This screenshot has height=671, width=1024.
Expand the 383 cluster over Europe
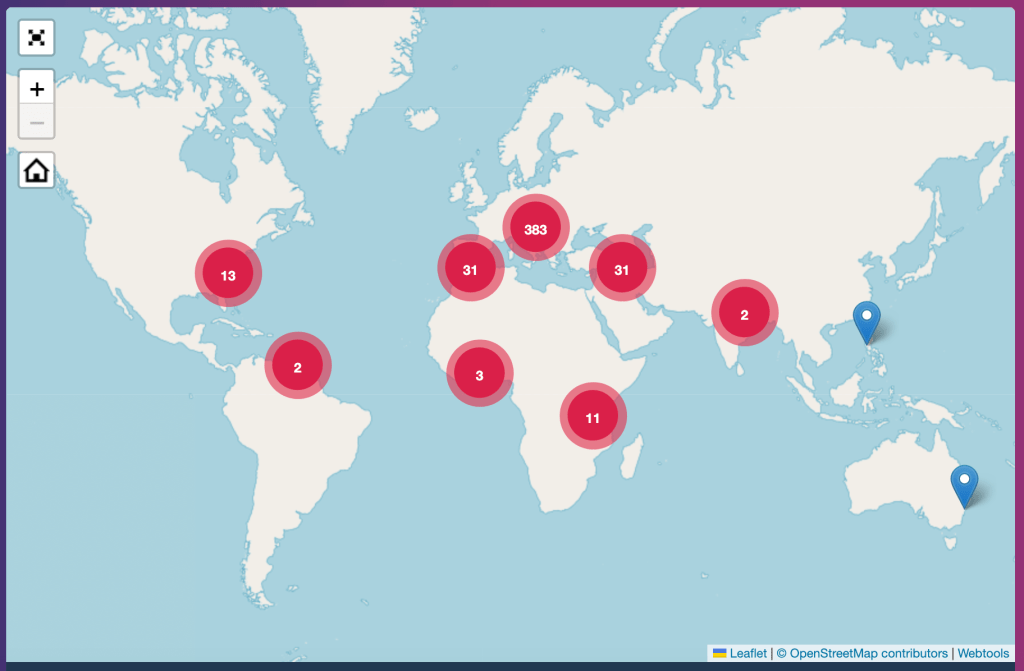pyautogui.click(x=536, y=229)
